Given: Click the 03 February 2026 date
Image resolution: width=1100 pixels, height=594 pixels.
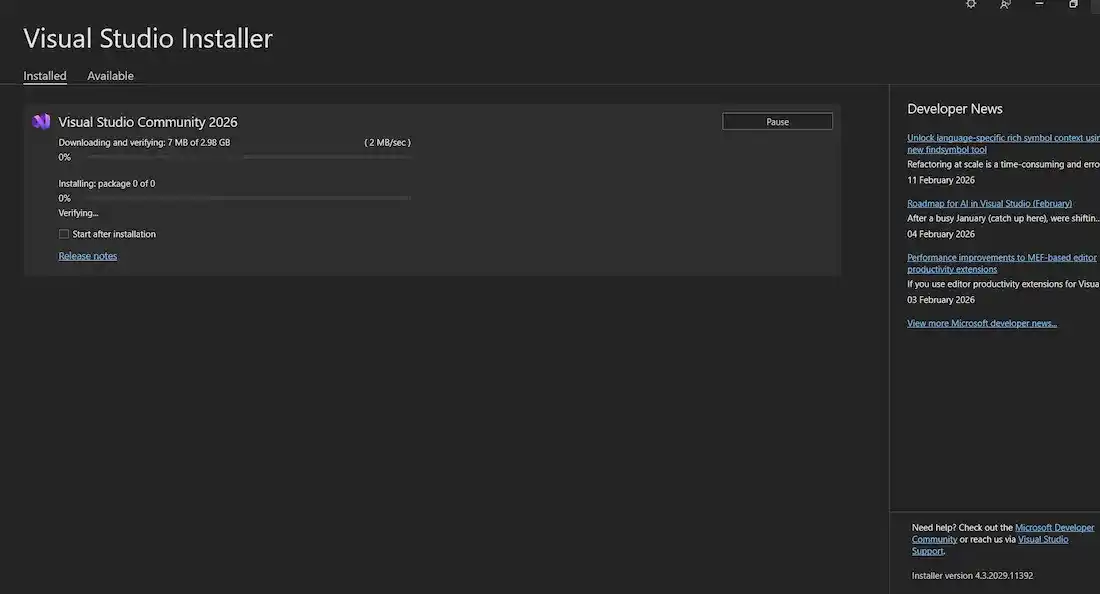Looking at the screenshot, I should (941, 300).
